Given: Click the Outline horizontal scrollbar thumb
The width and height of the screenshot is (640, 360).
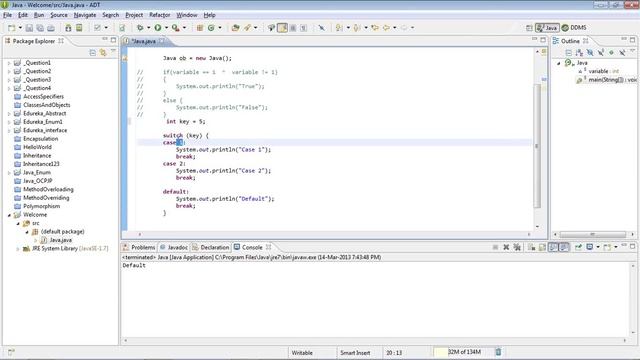Looking at the screenshot, I should point(593,234).
